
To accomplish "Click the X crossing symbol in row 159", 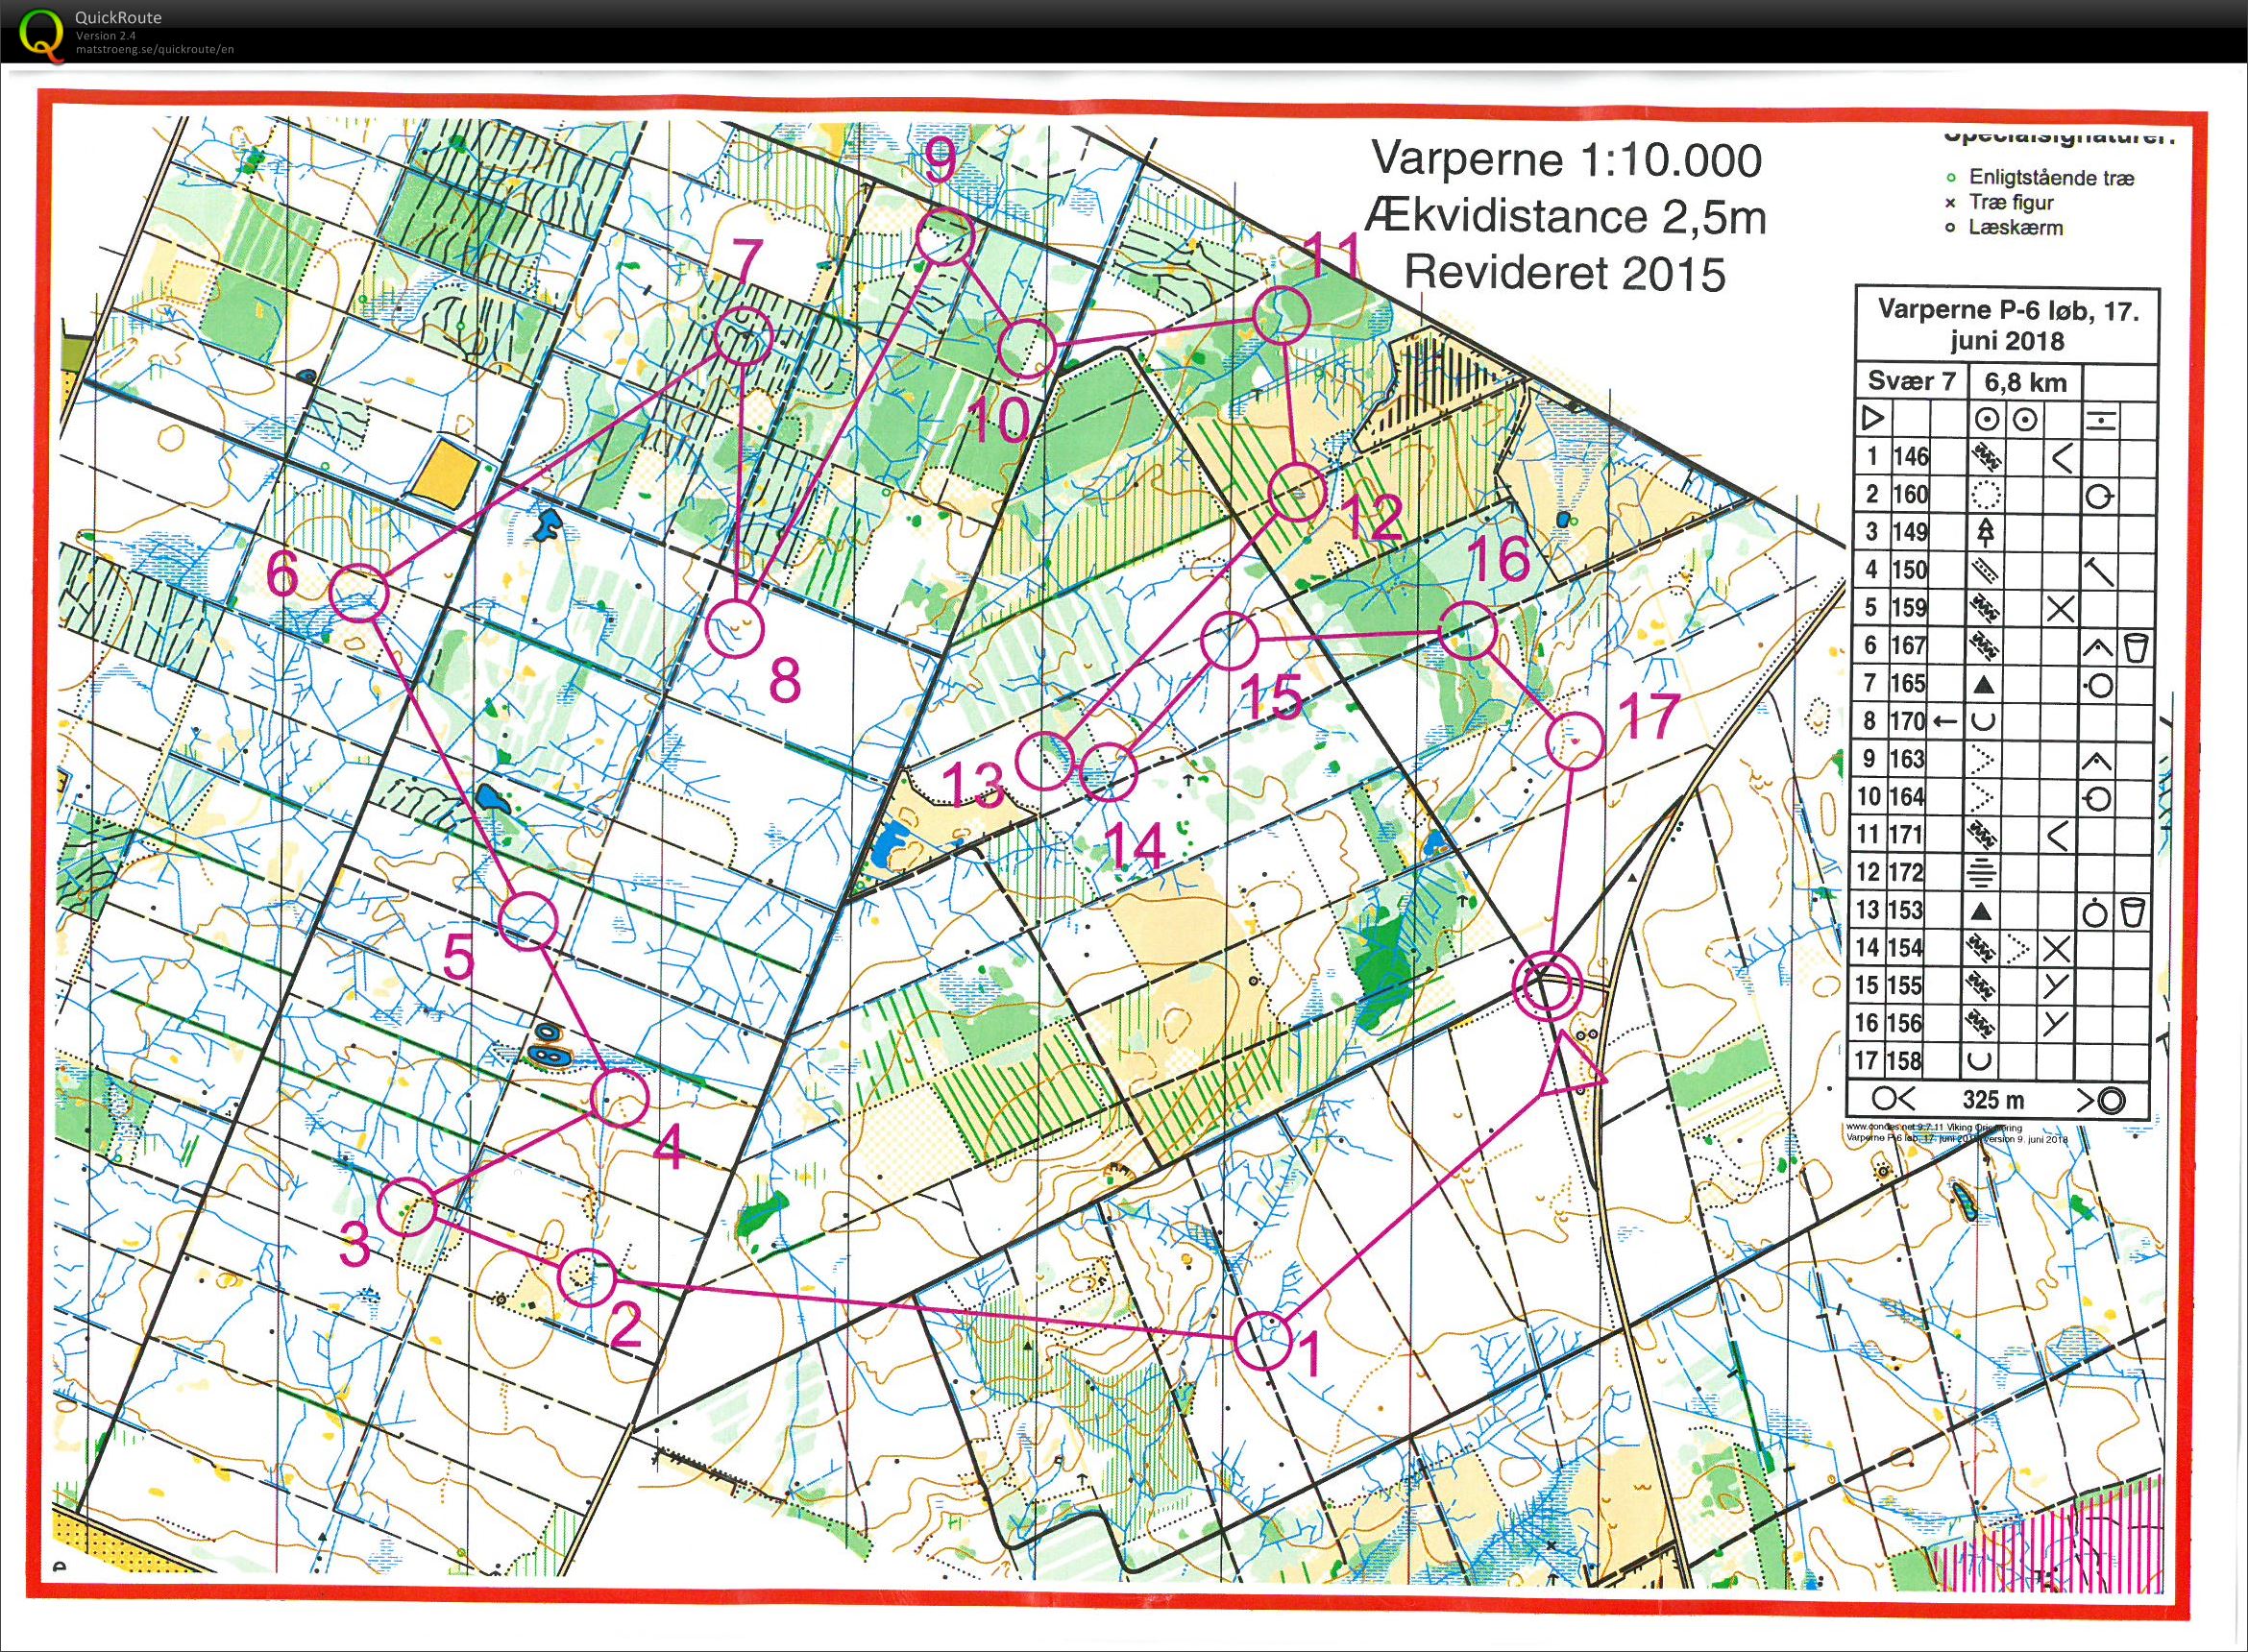I will click(x=2058, y=608).
